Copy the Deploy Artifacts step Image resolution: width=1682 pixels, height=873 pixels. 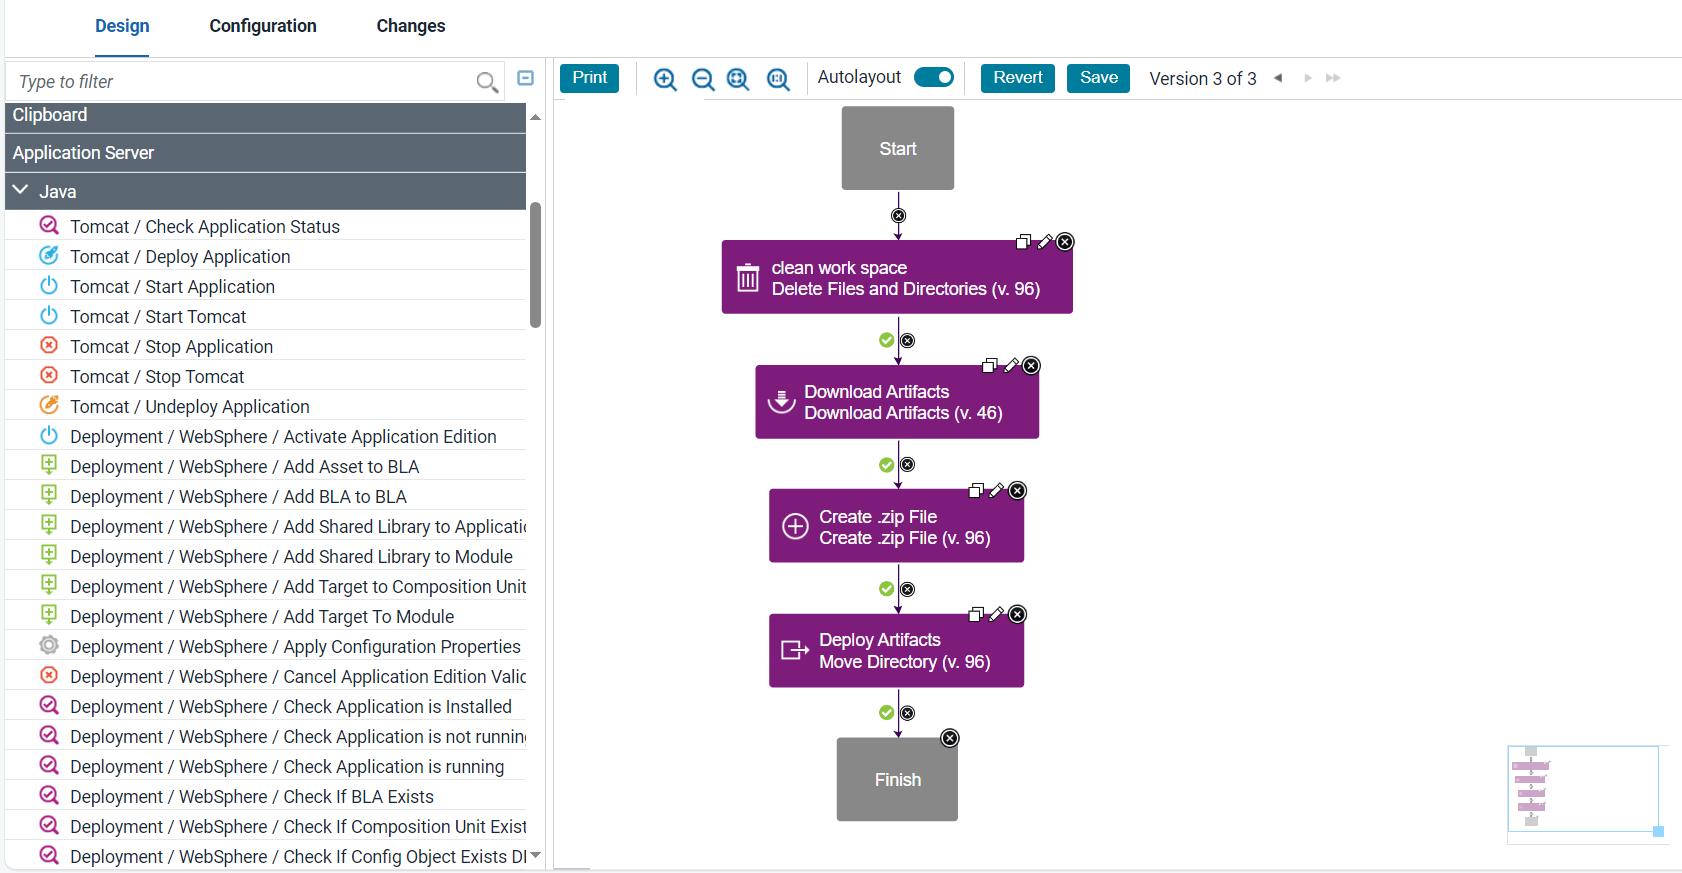[976, 614]
